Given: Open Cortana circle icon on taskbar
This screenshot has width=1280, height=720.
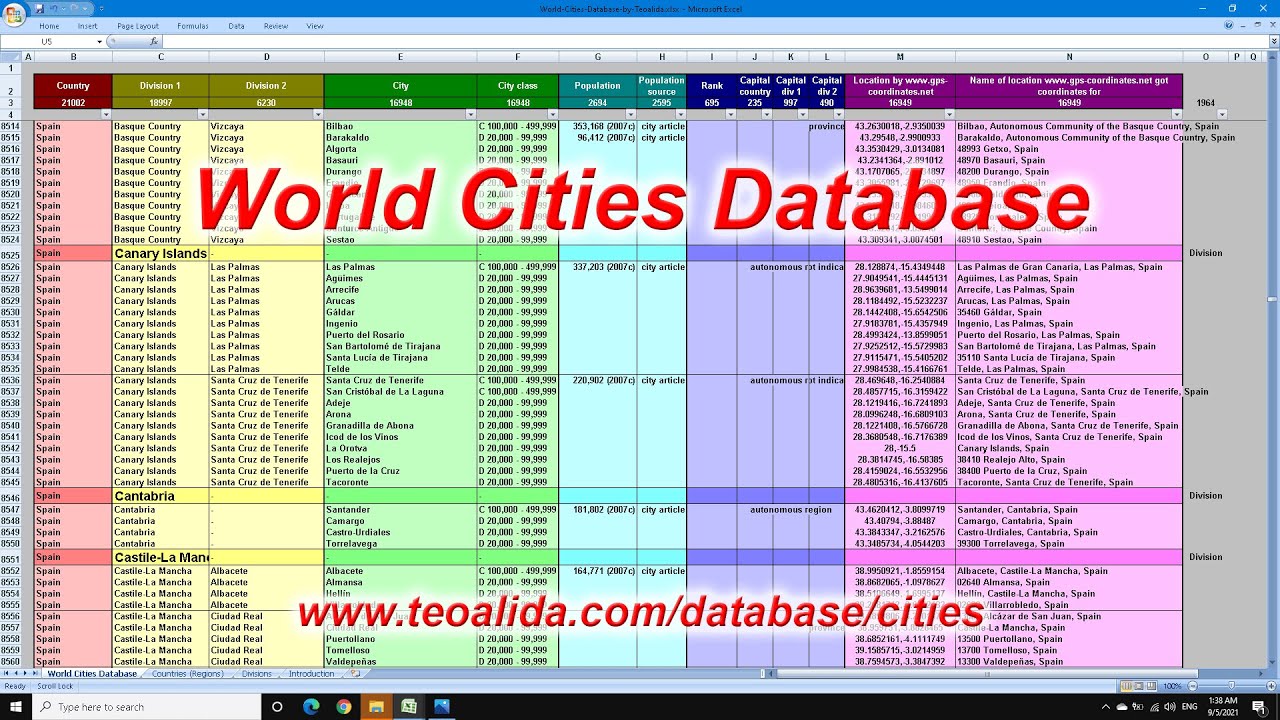Looking at the screenshot, I should pyautogui.click(x=277, y=707).
